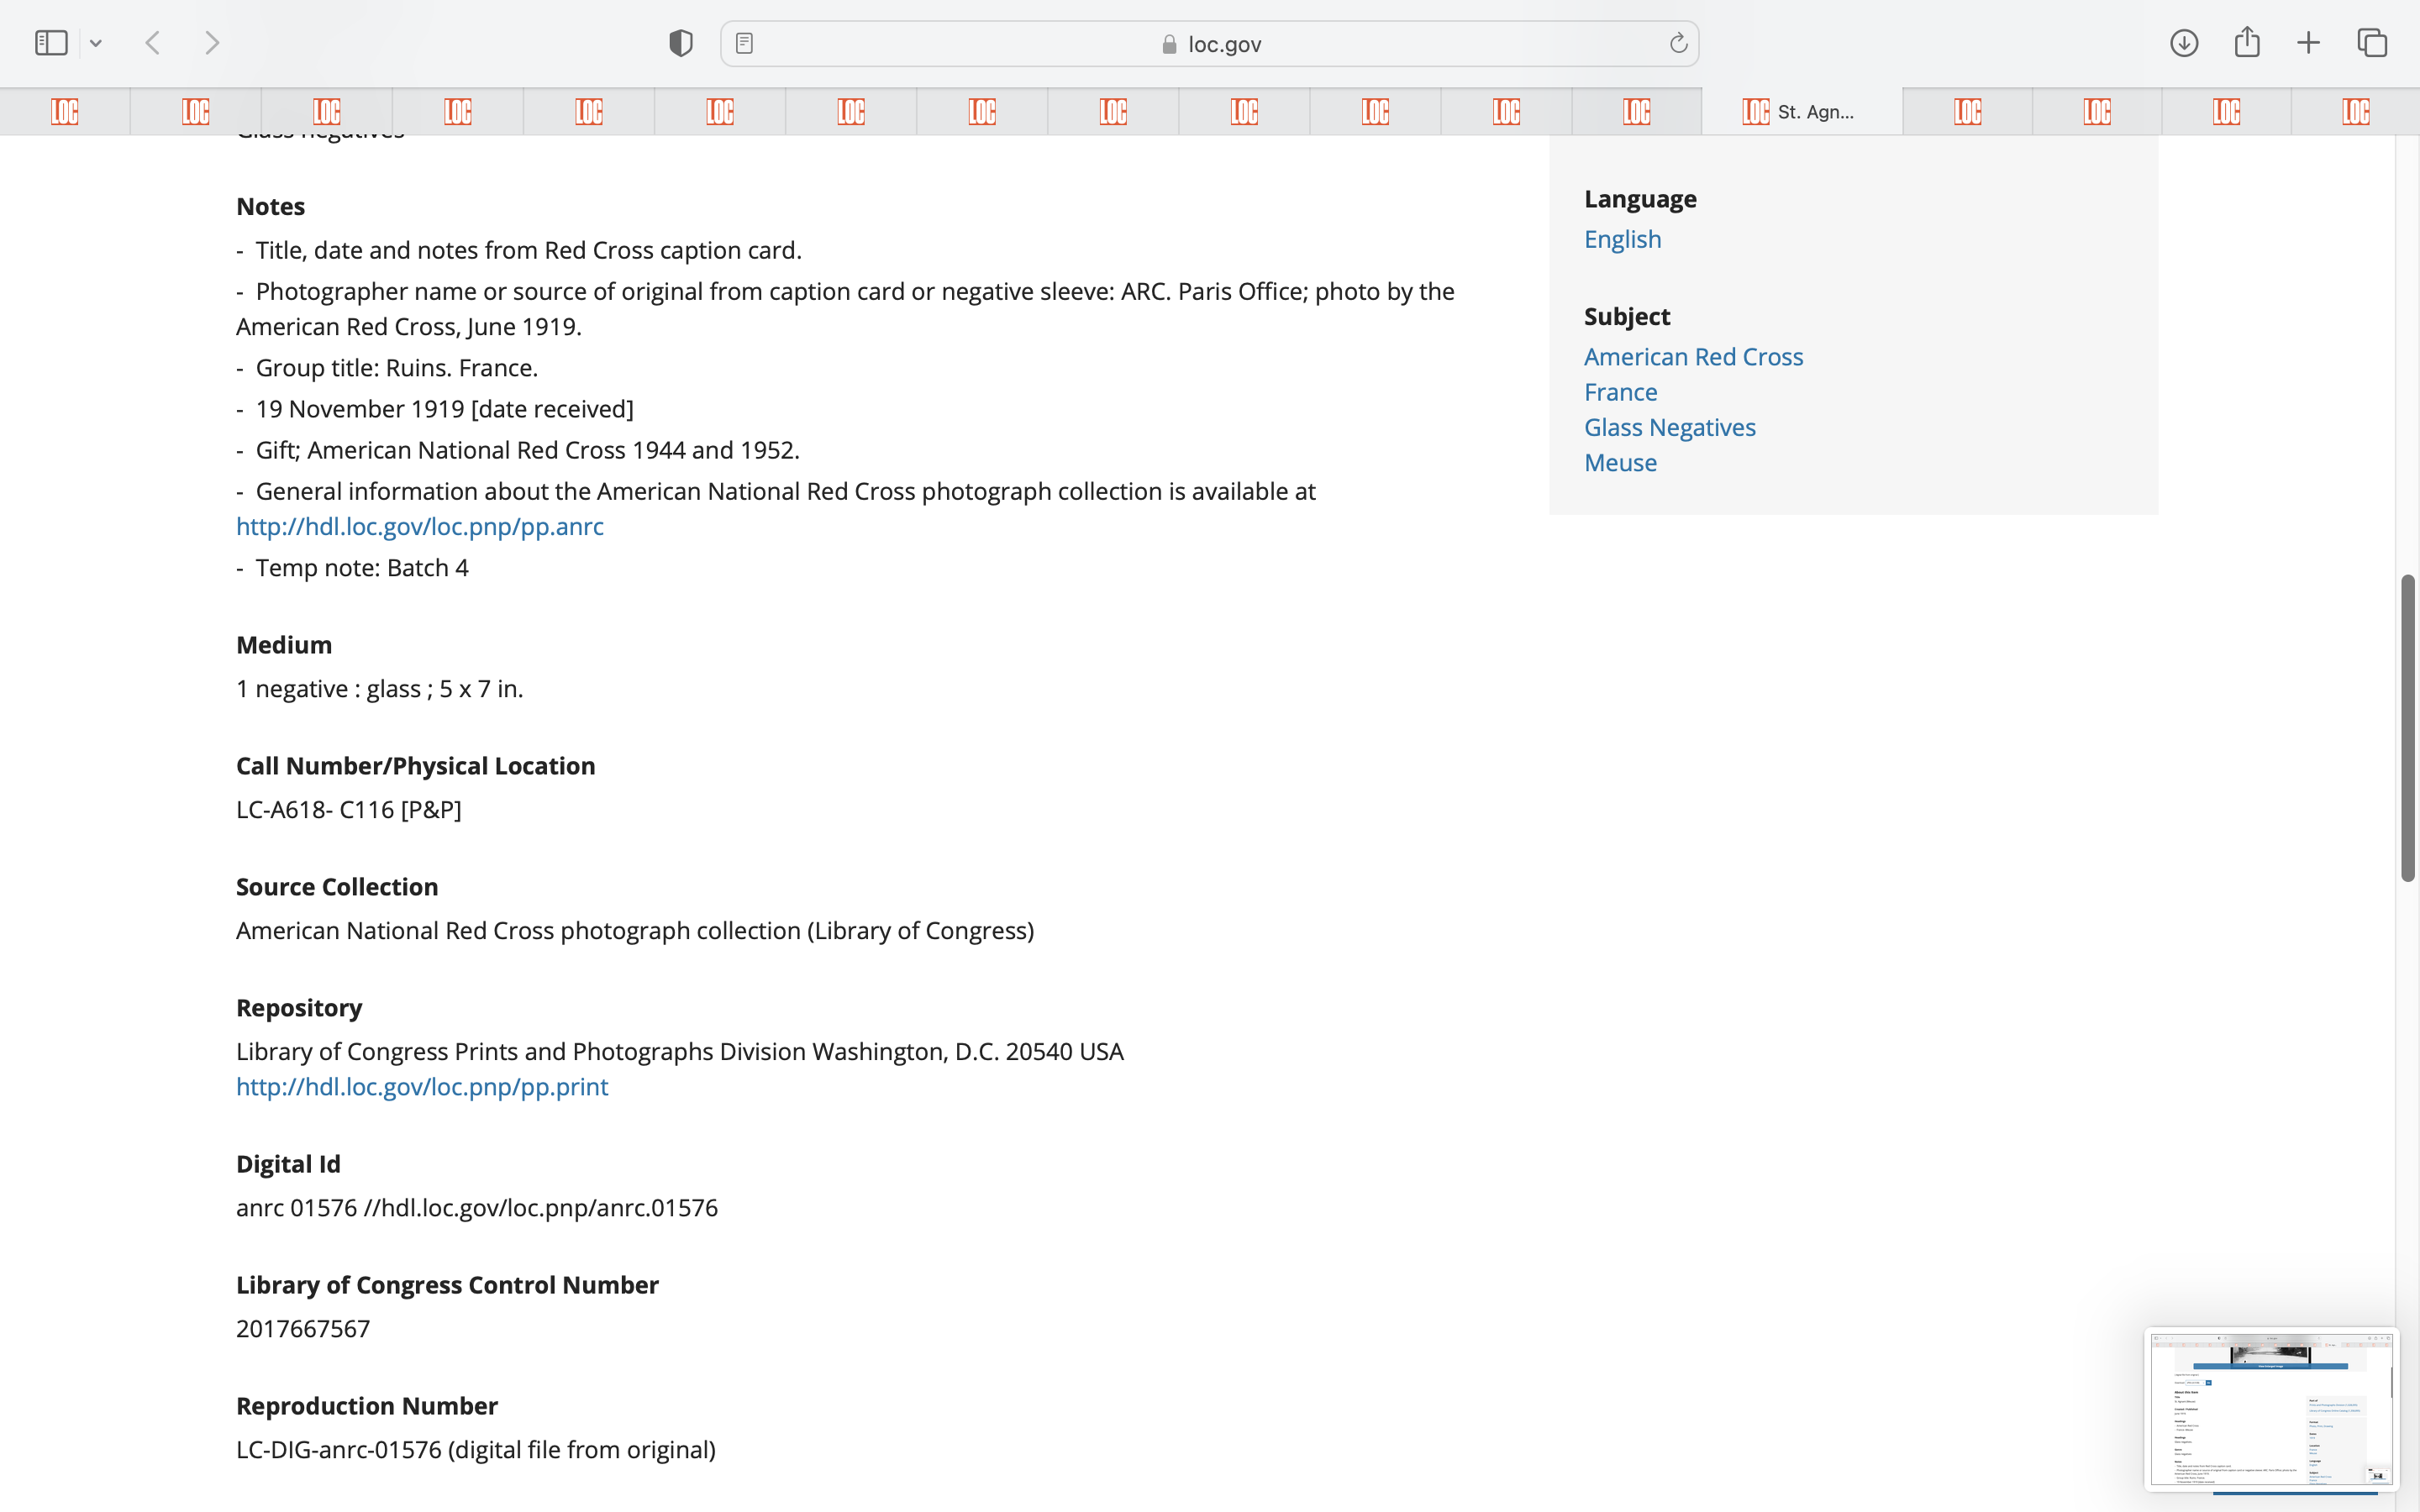
Task: Follow the Meuse subject link
Action: [1620, 463]
